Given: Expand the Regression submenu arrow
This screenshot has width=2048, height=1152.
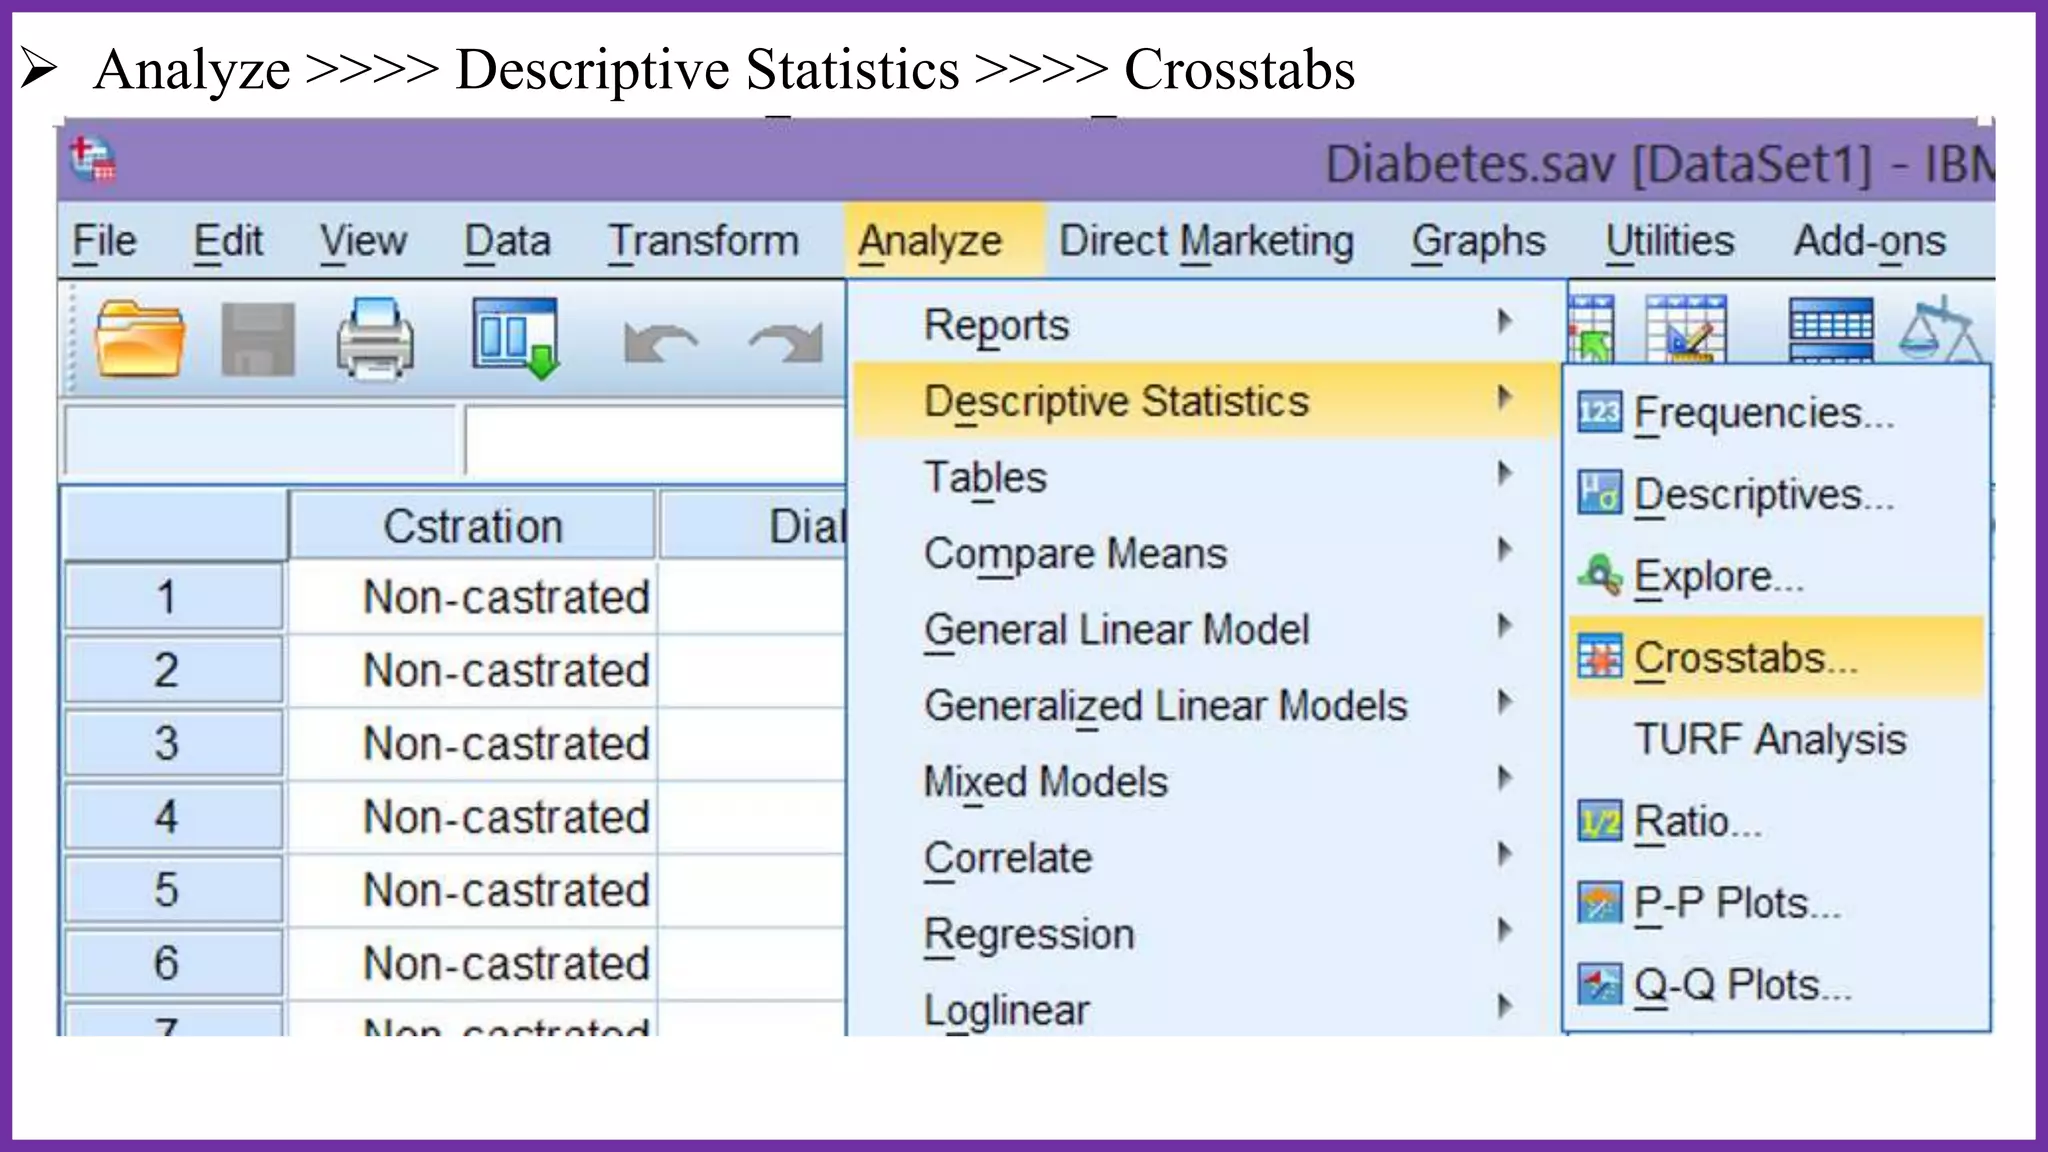Looking at the screenshot, I should [x=1504, y=930].
